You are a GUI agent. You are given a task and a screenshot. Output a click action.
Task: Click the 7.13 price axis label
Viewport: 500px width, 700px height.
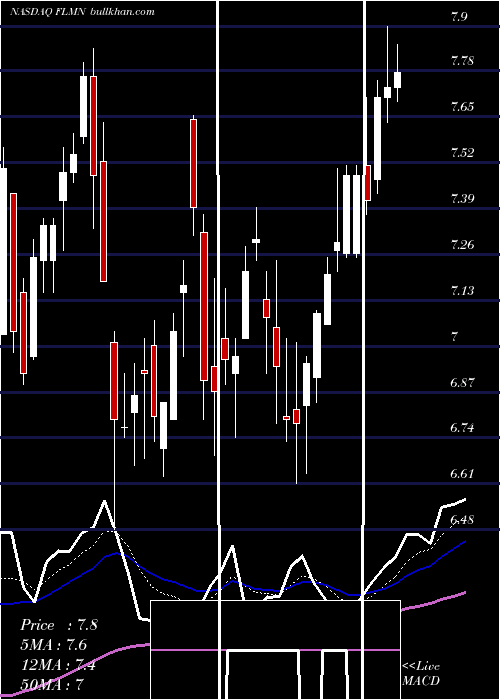[462, 291]
